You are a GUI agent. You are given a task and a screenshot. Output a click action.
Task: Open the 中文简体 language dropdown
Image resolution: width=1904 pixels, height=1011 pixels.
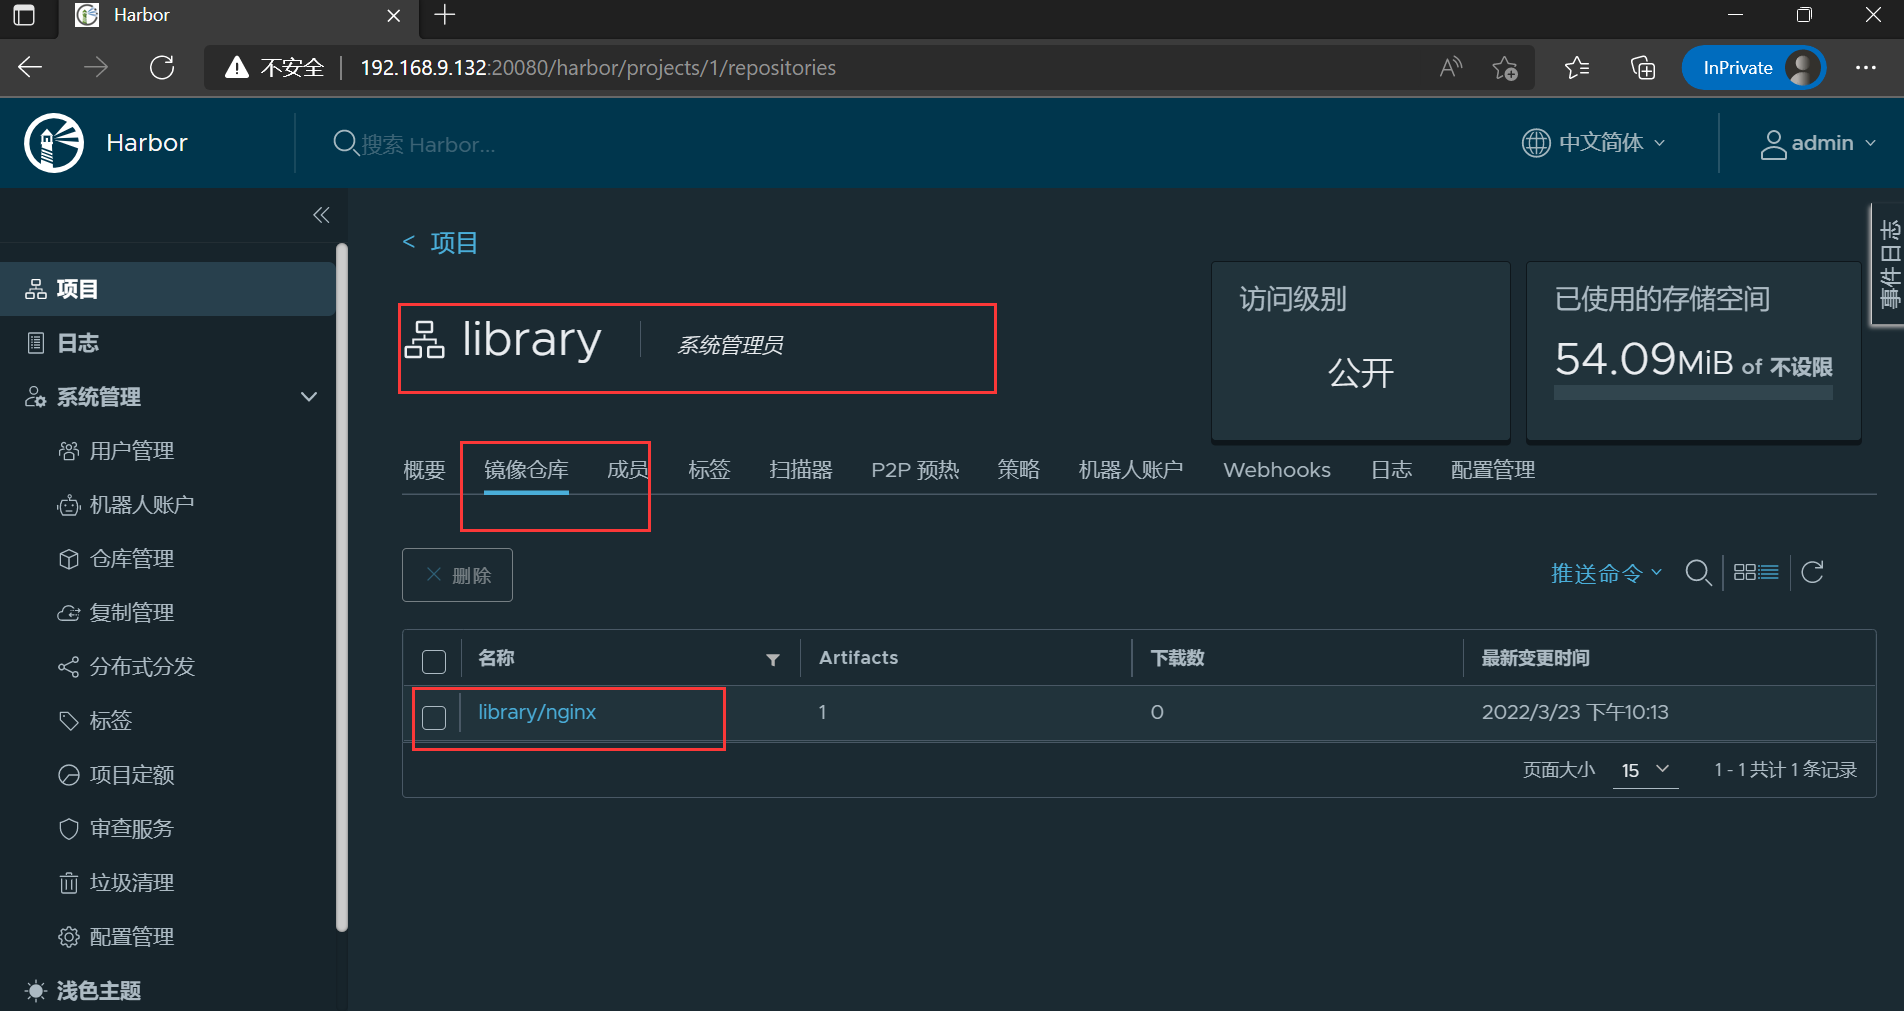[x=1594, y=143]
